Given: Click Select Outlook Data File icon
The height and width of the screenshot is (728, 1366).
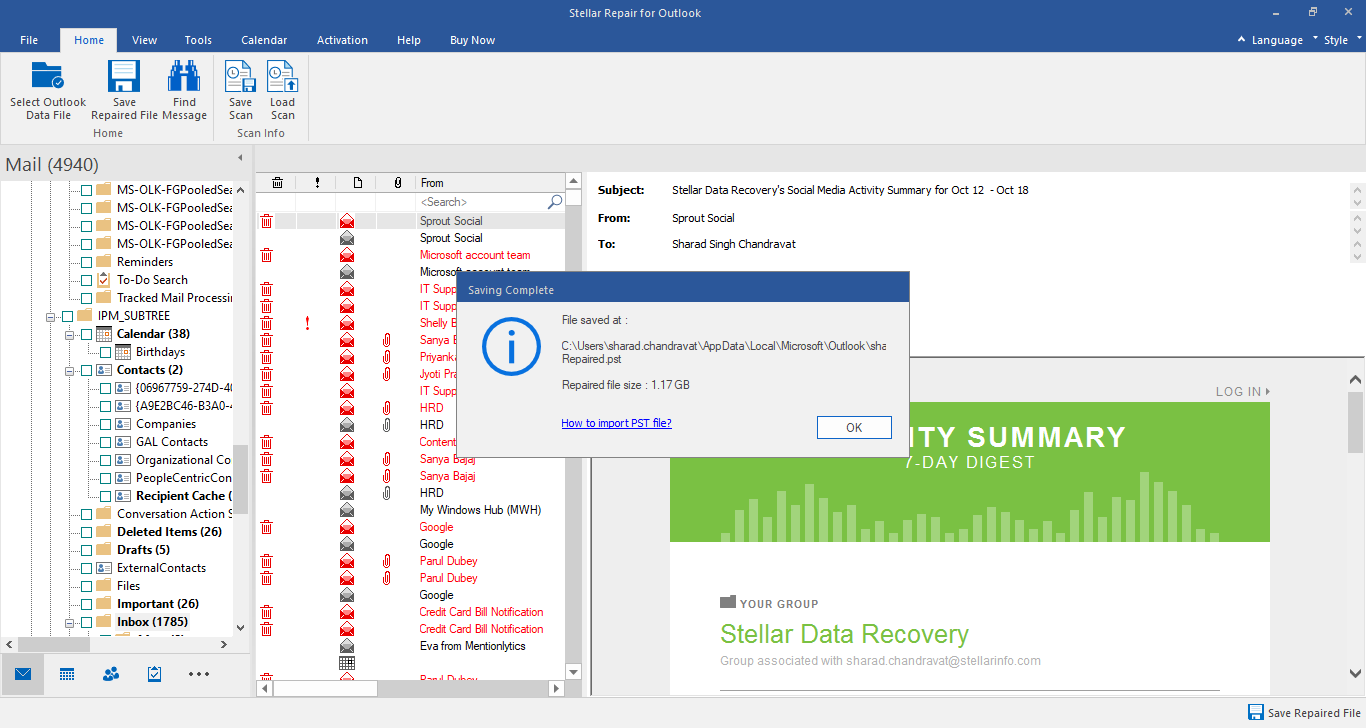Looking at the screenshot, I should 48,76.
